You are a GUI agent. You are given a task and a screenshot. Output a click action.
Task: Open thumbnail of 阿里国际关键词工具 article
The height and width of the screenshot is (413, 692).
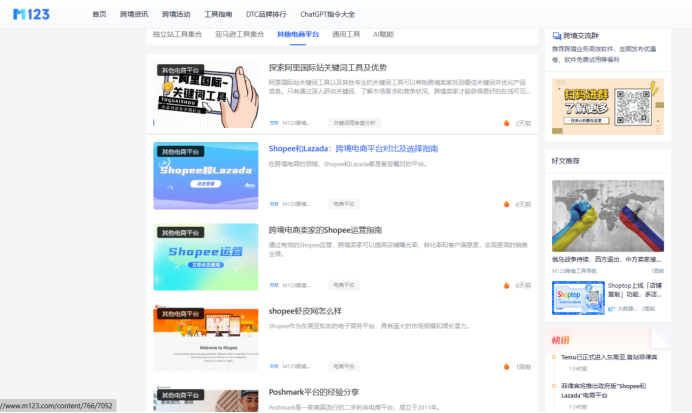(x=206, y=94)
